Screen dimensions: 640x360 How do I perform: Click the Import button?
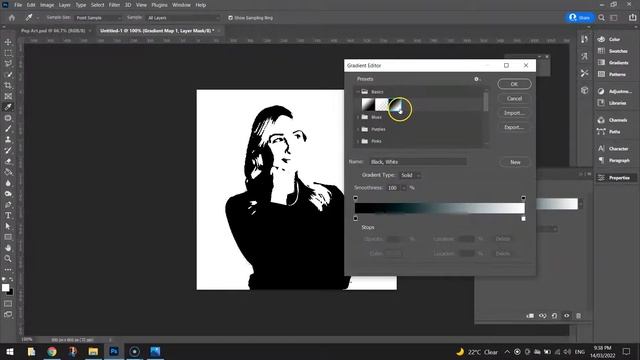coord(514,113)
